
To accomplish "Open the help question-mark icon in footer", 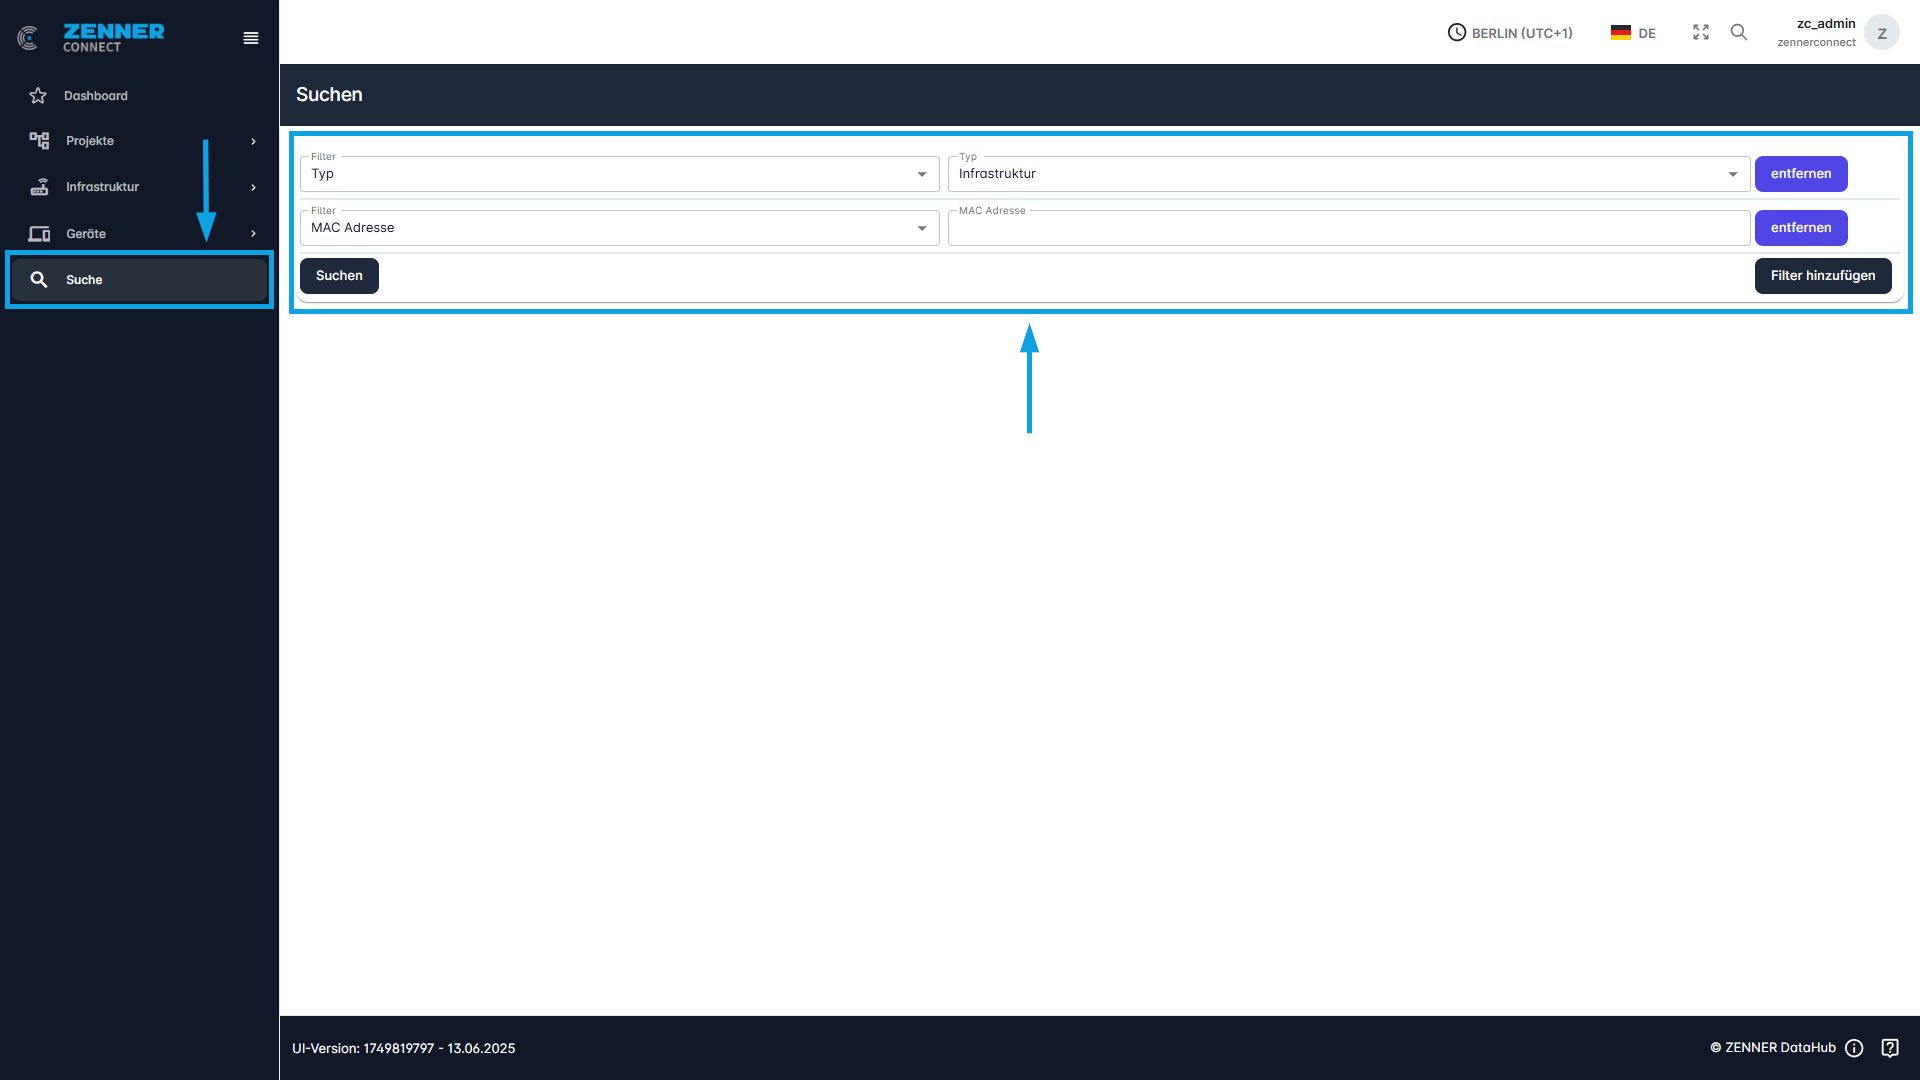I will tap(1890, 1048).
